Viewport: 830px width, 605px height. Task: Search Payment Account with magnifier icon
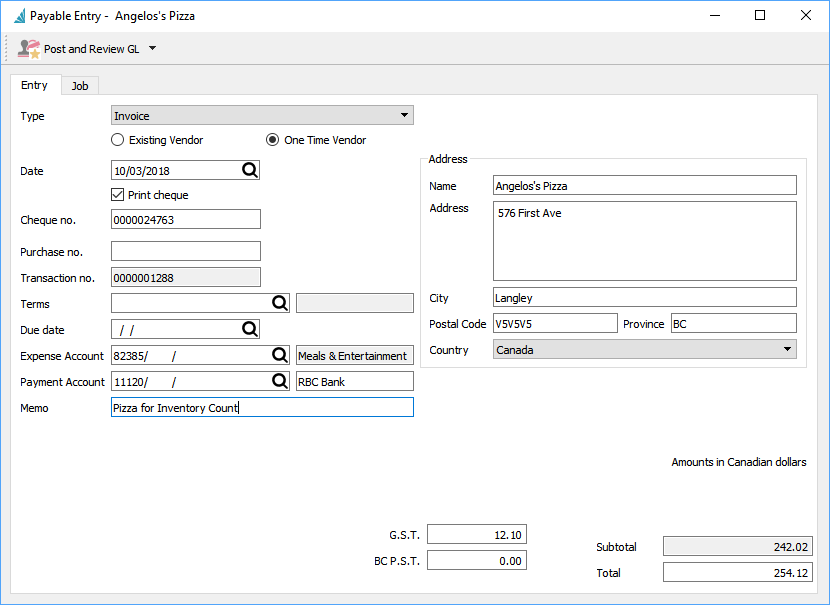[x=280, y=381]
